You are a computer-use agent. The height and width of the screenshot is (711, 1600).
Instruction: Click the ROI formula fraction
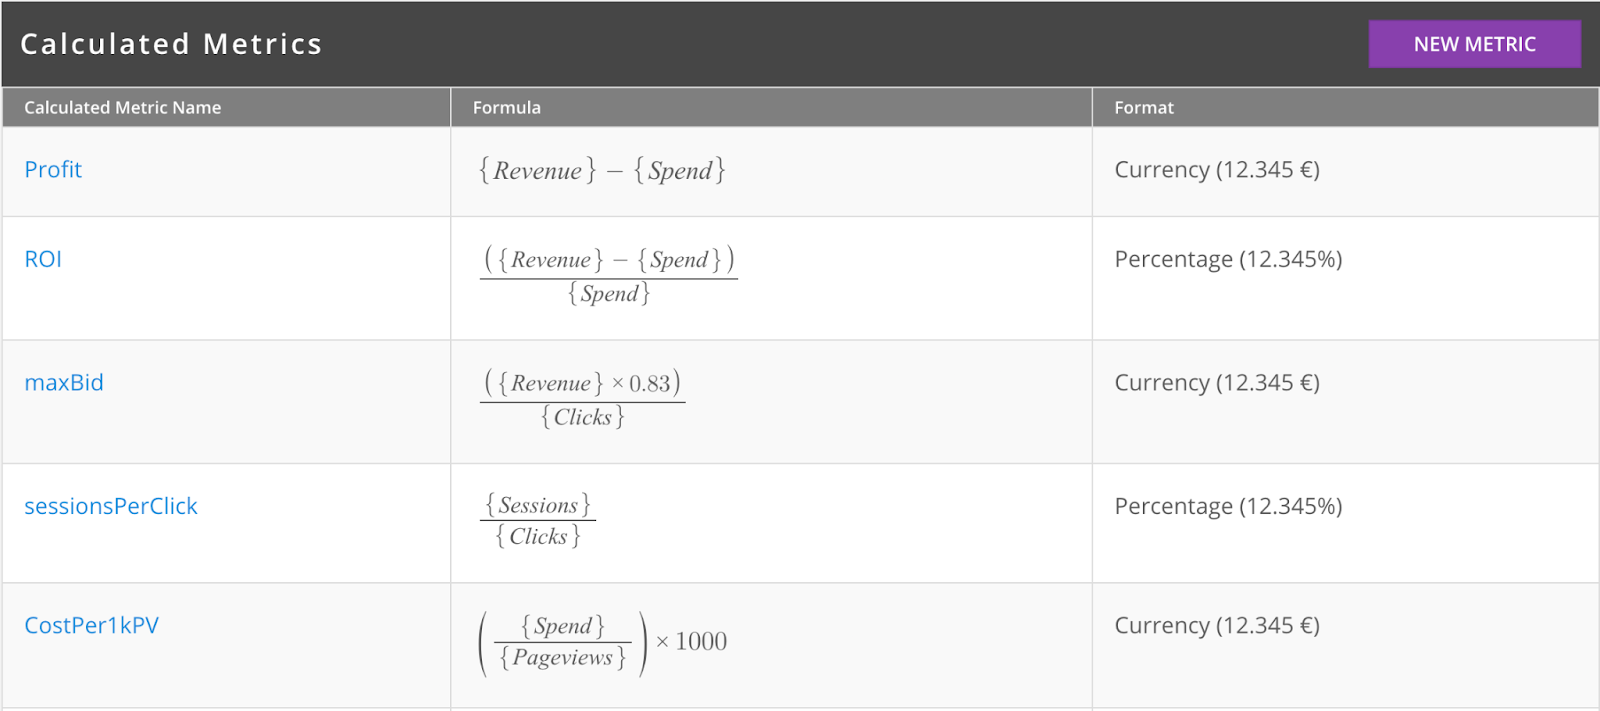click(x=609, y=276)
